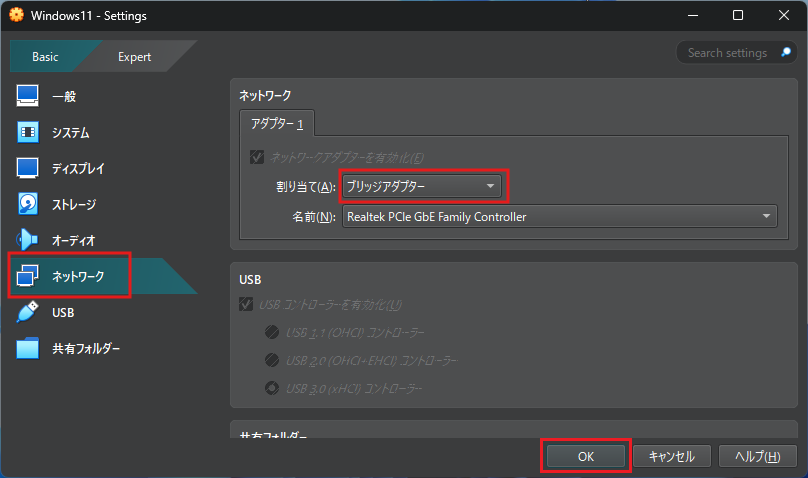Switch to the Expert tab
This screenshot has width=808, height=478.
[x=134, y=57]
